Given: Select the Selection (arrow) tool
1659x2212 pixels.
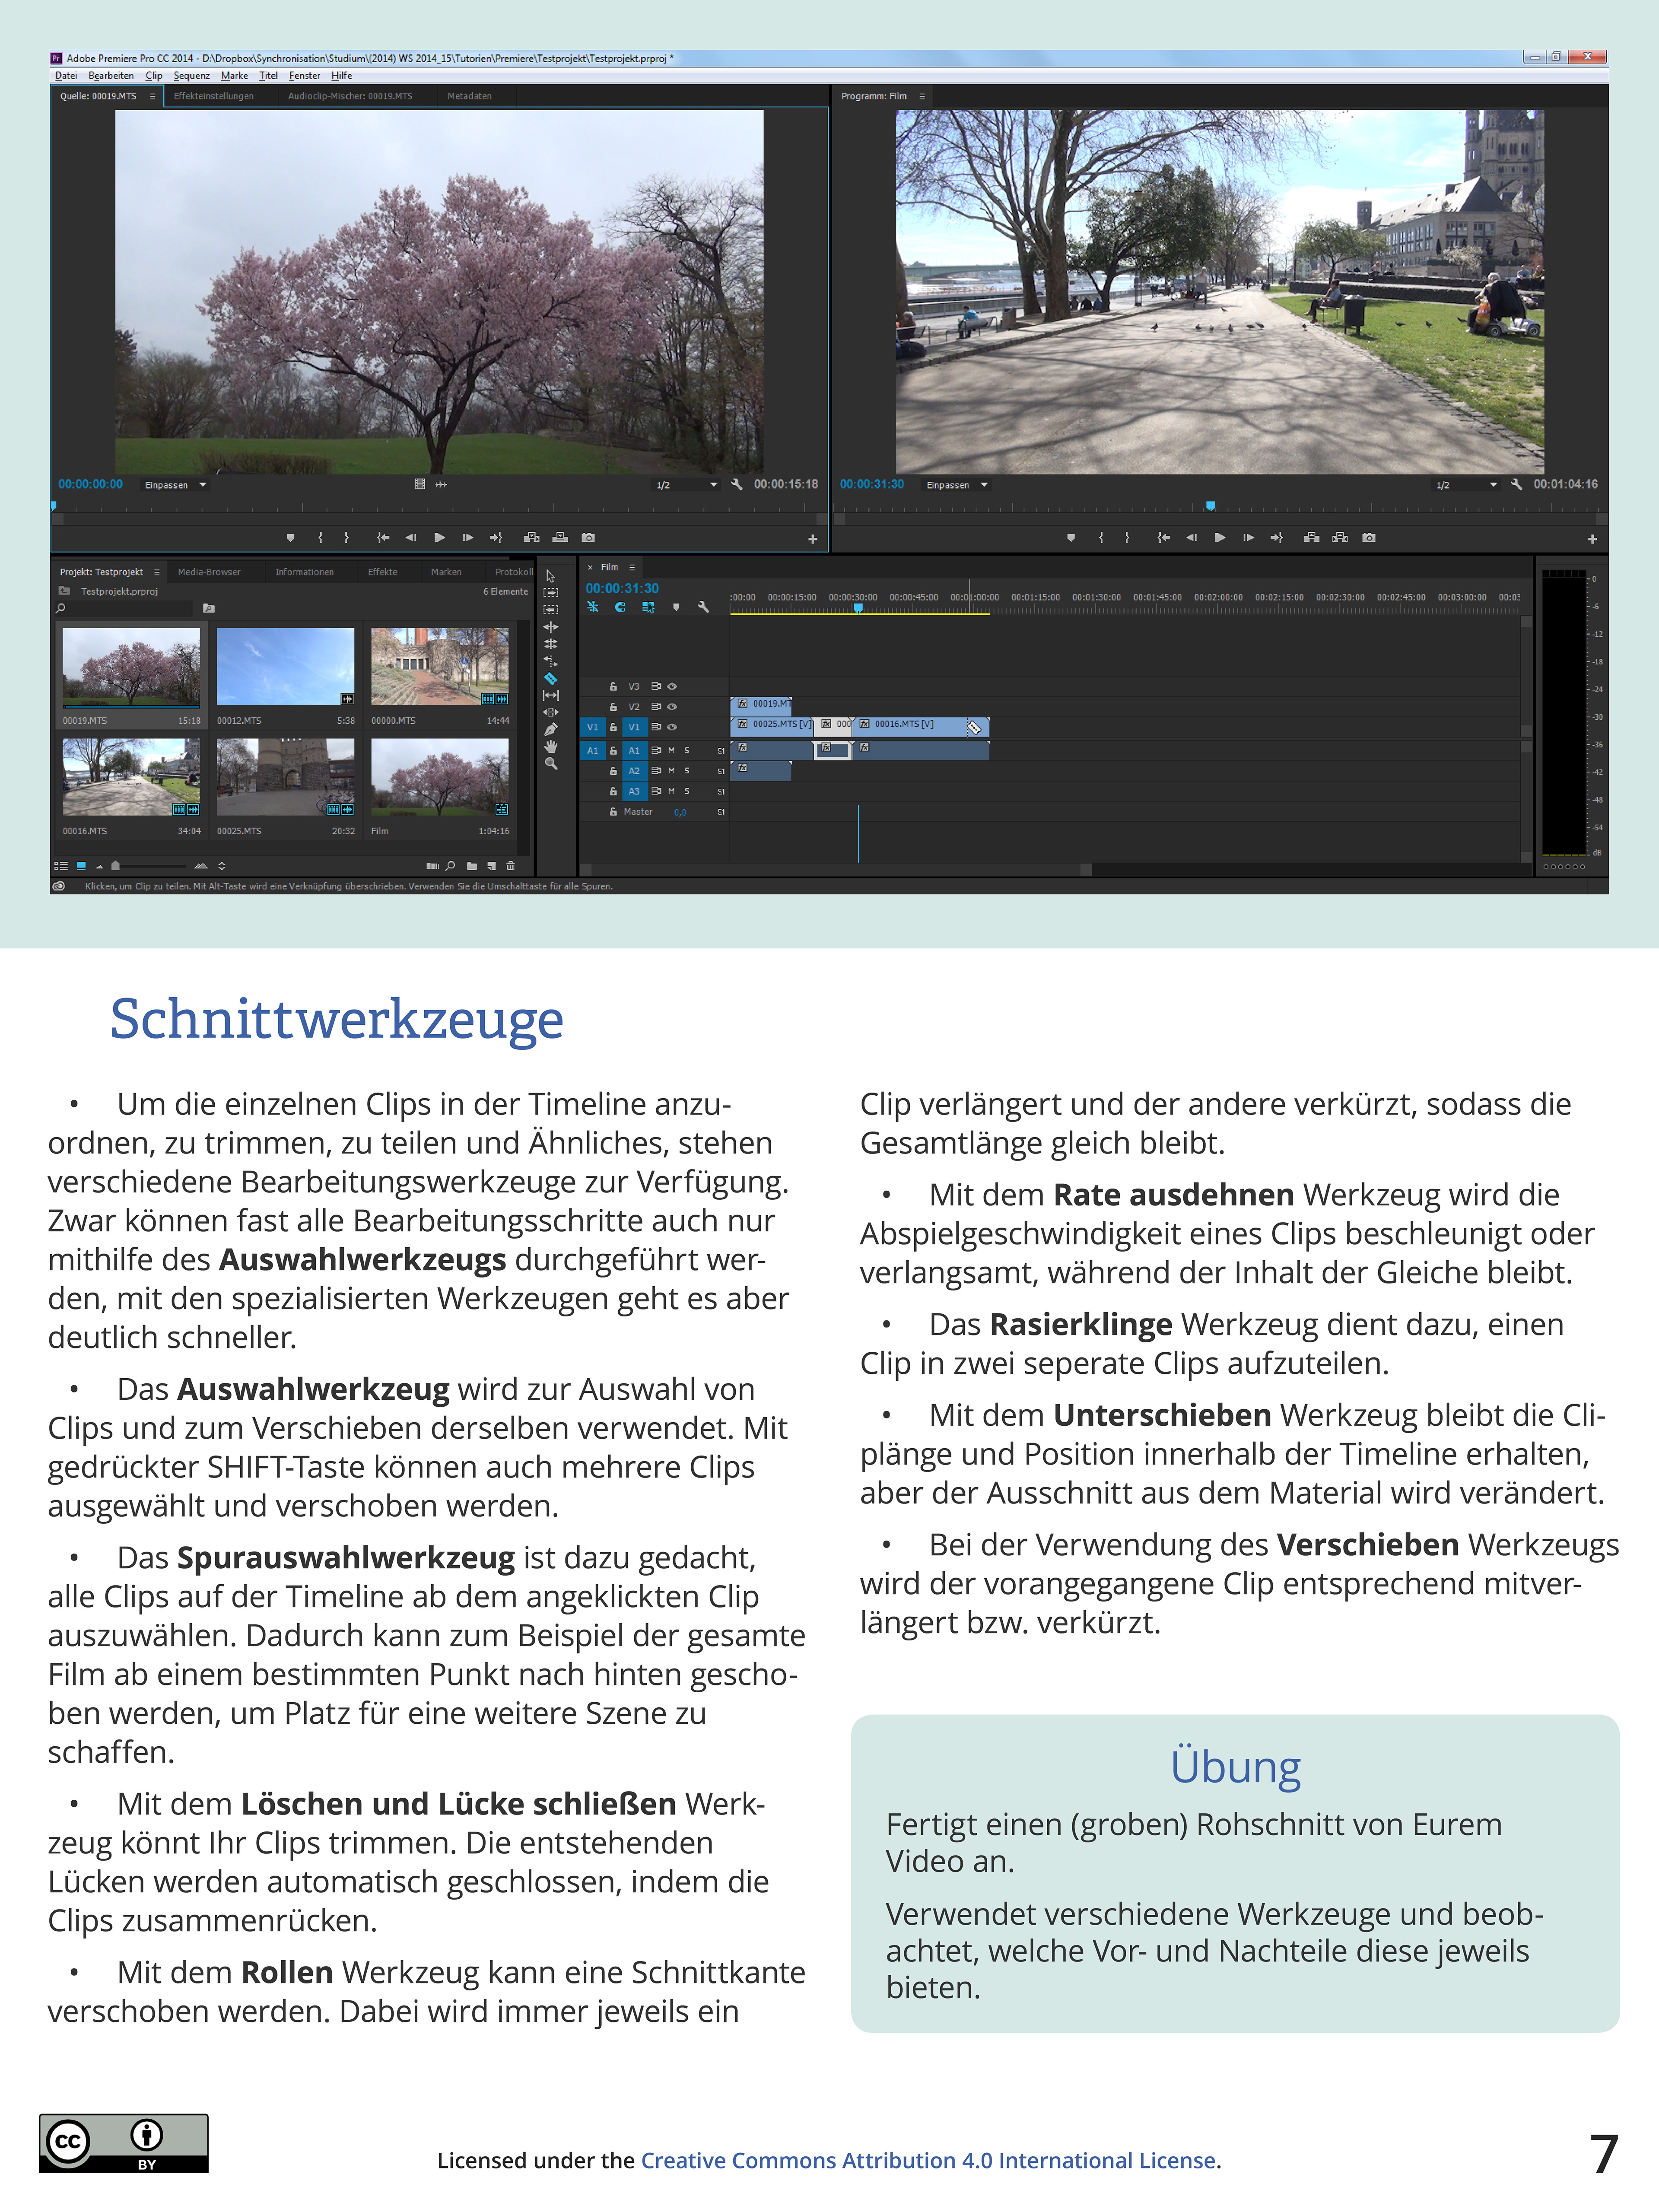Looking at the screenshot, I should coord(550,576).
